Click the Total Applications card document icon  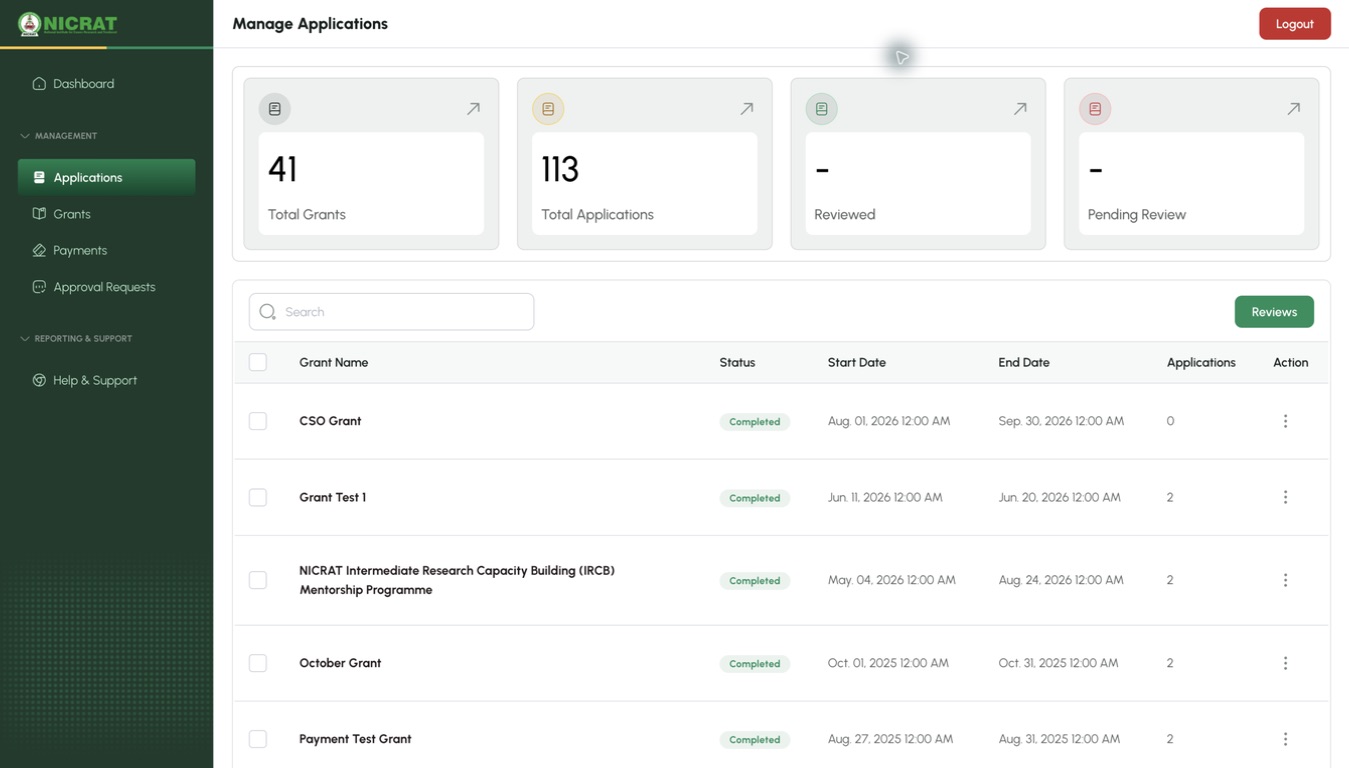click(x=548, y=109)
